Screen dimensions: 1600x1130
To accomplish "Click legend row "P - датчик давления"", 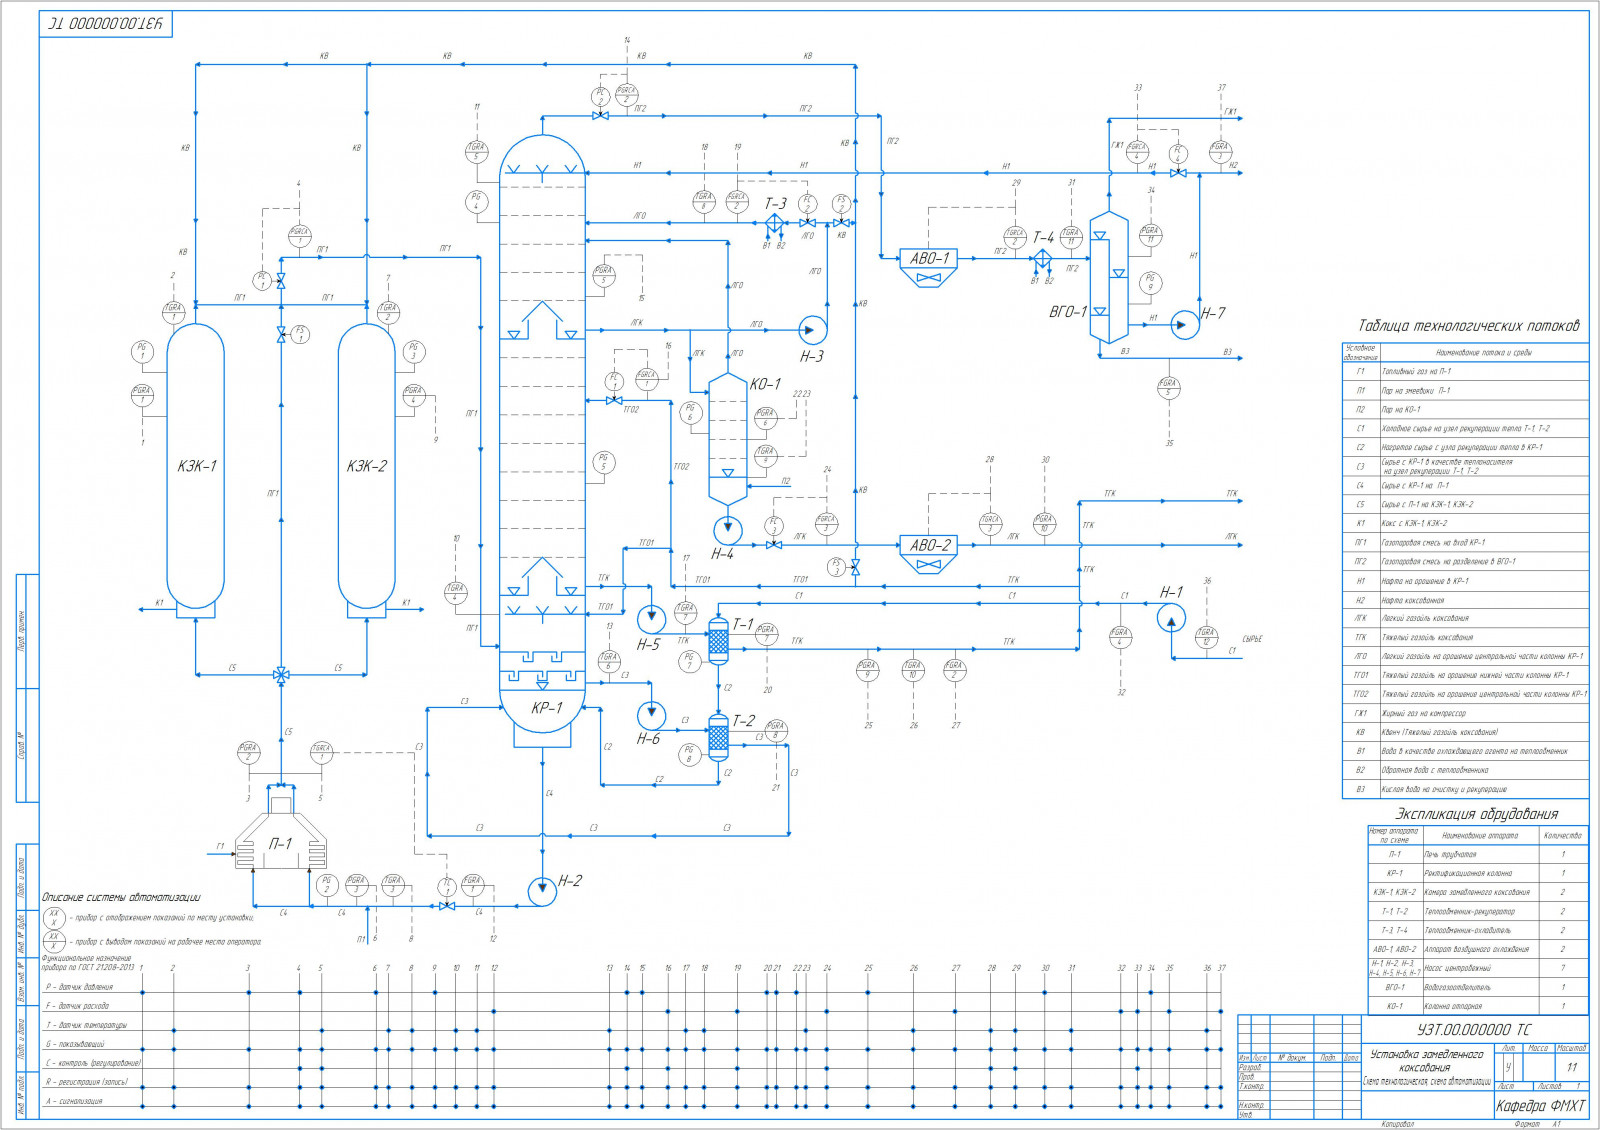I will coord(80,987).
